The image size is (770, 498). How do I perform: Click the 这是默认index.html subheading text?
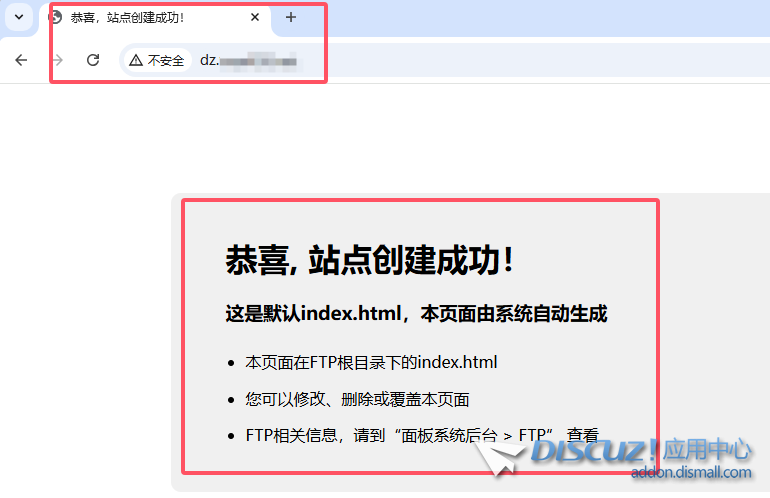[x=416, y=314]
